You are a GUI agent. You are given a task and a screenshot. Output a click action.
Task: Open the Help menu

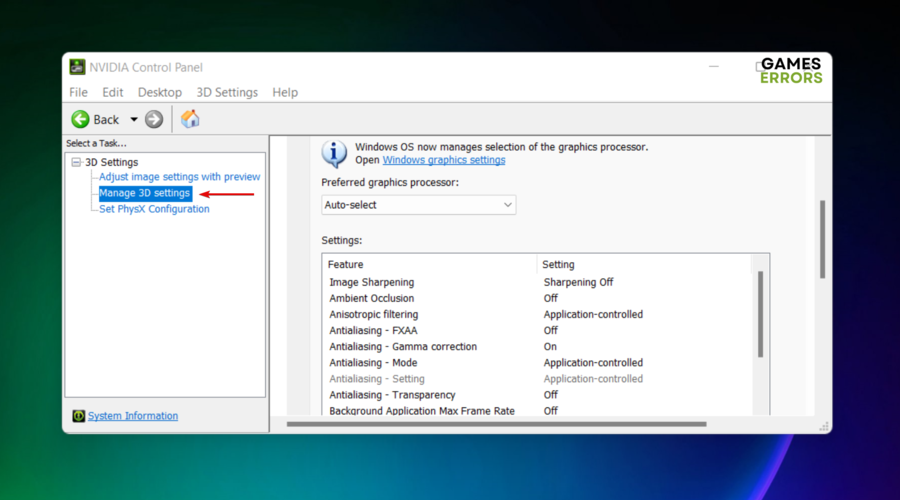[285, 92]
